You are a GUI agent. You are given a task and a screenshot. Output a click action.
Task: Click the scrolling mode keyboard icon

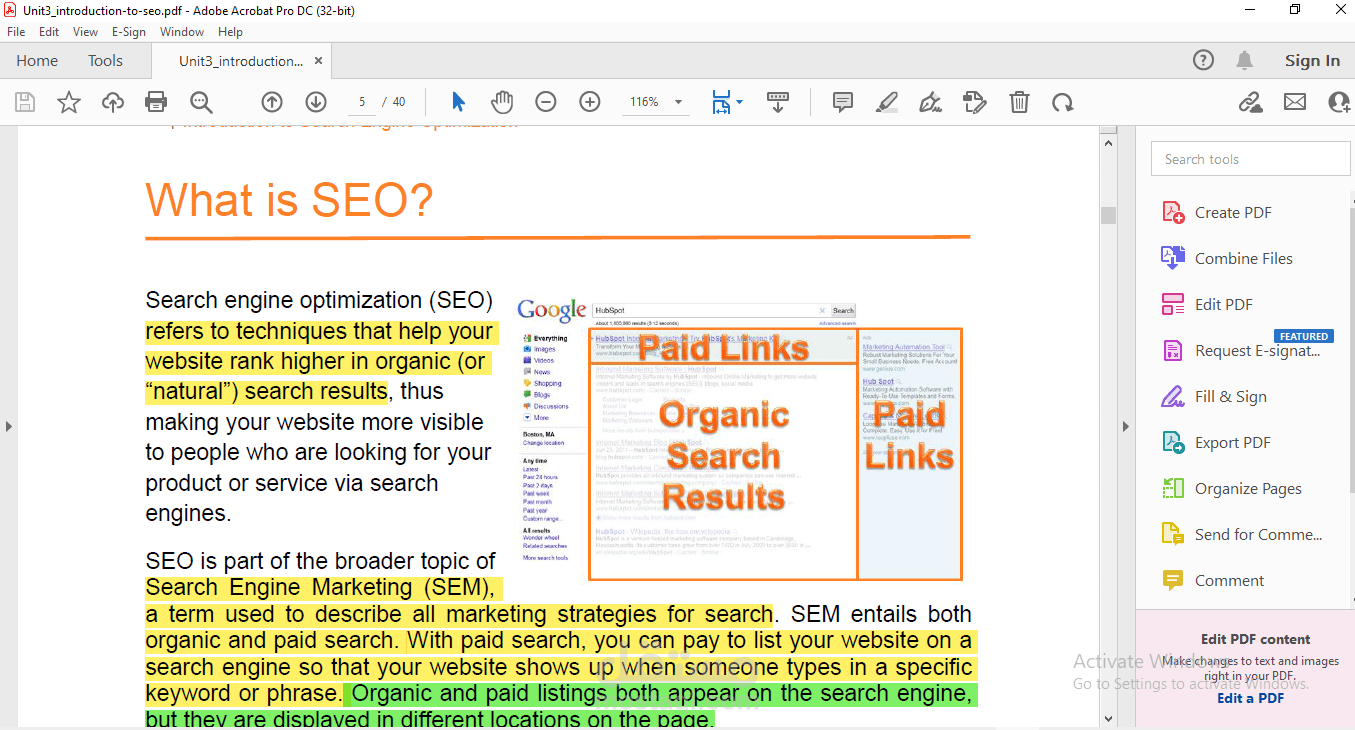[x=778, y=102]
